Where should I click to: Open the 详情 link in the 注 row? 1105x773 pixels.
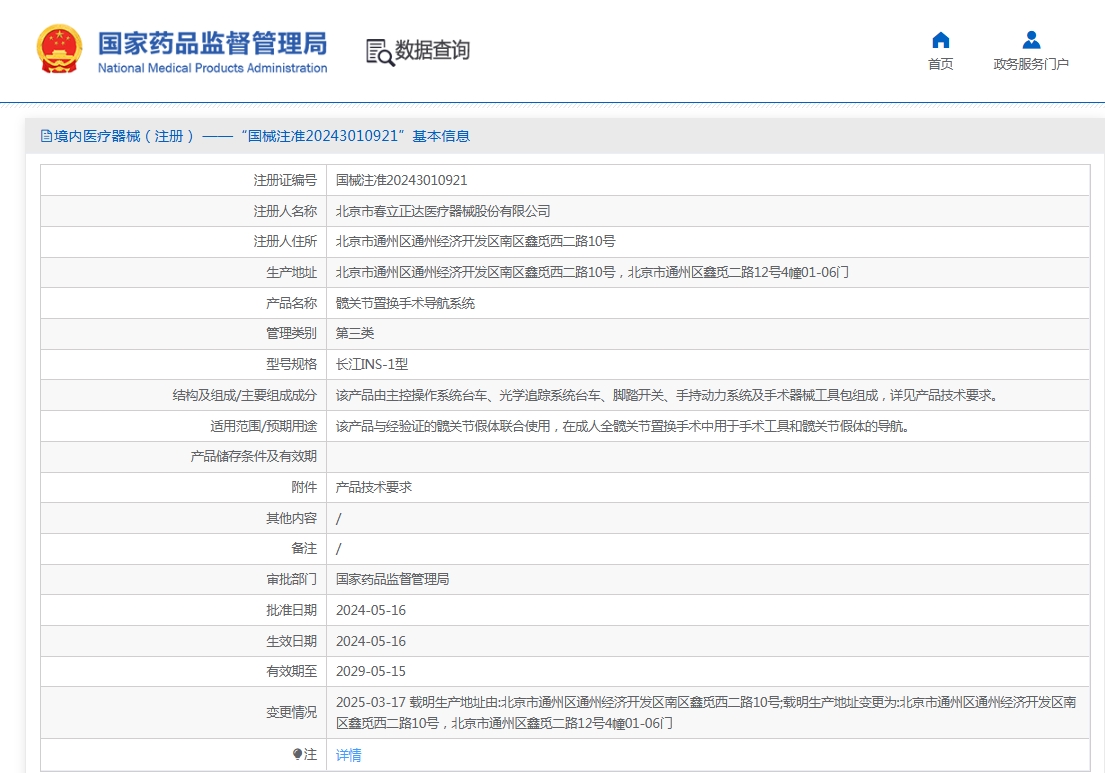coord(348,755)
